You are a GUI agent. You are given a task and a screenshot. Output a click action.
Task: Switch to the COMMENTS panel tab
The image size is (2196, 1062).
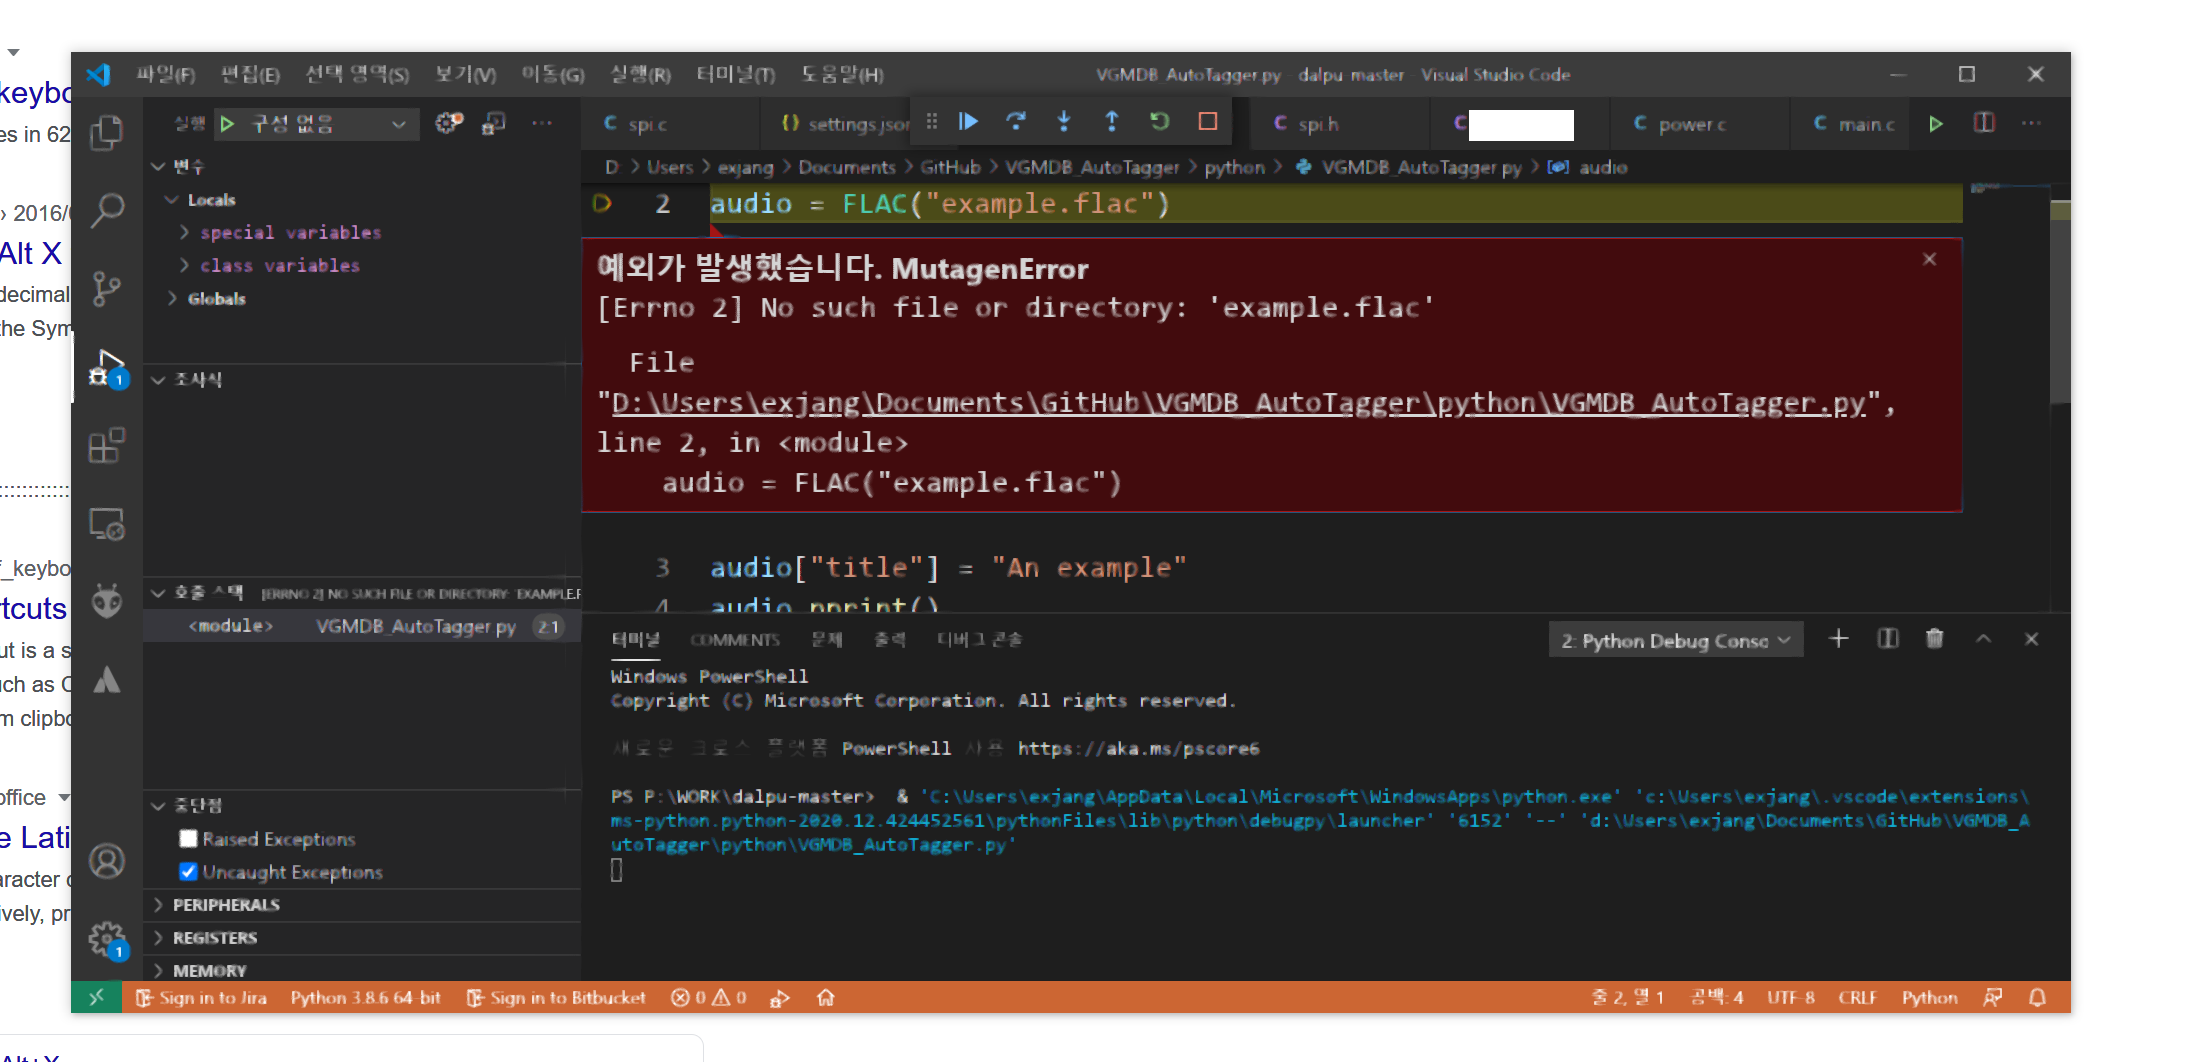click(734, 640)
